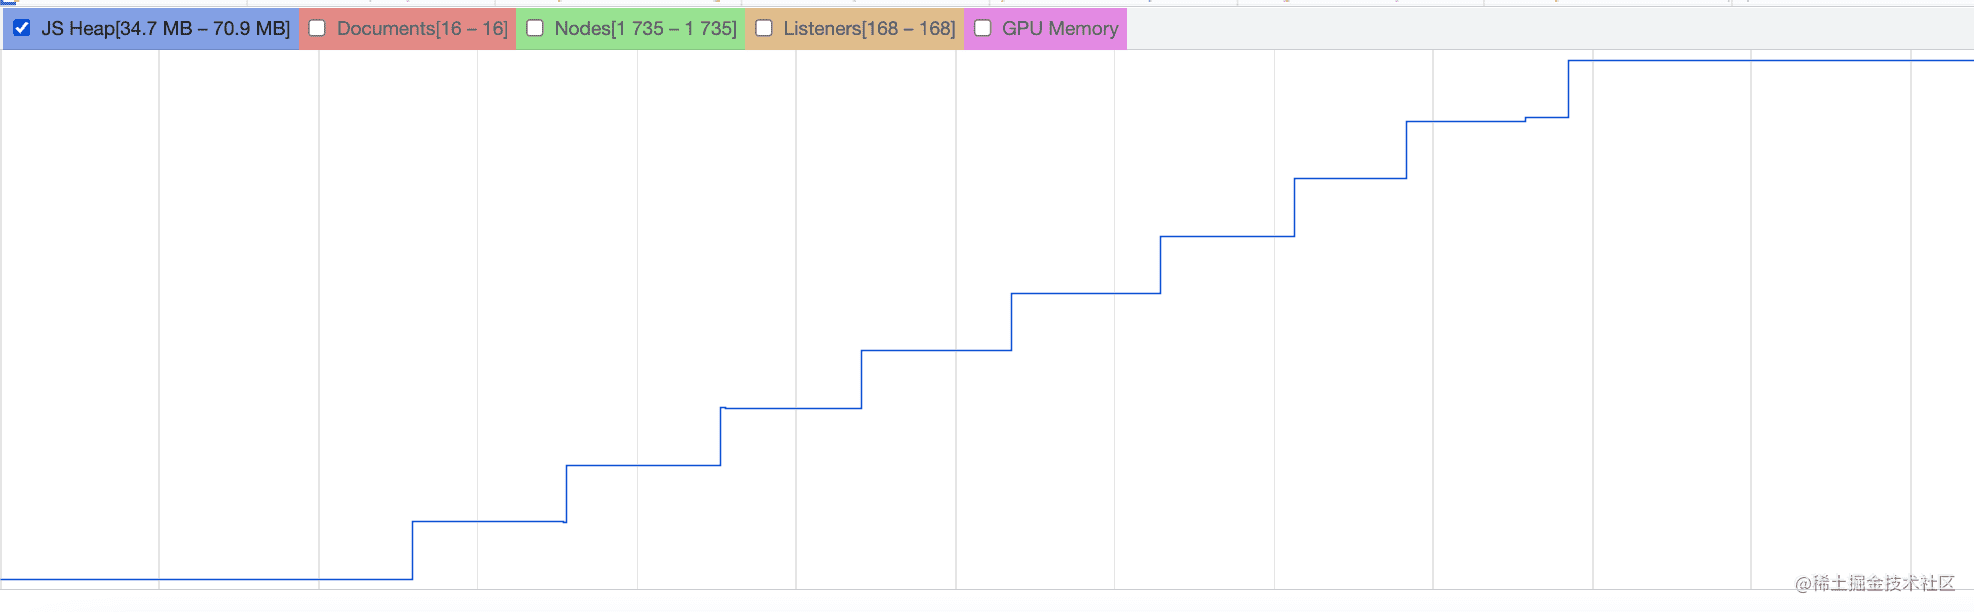Click the second step plateau of heap graph
Screen dimensions: 1974x612
643,465
